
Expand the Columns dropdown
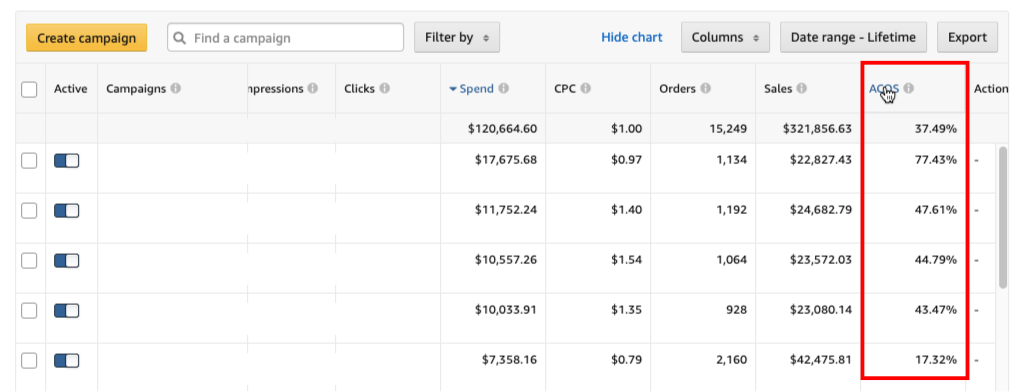click(725, 38)
